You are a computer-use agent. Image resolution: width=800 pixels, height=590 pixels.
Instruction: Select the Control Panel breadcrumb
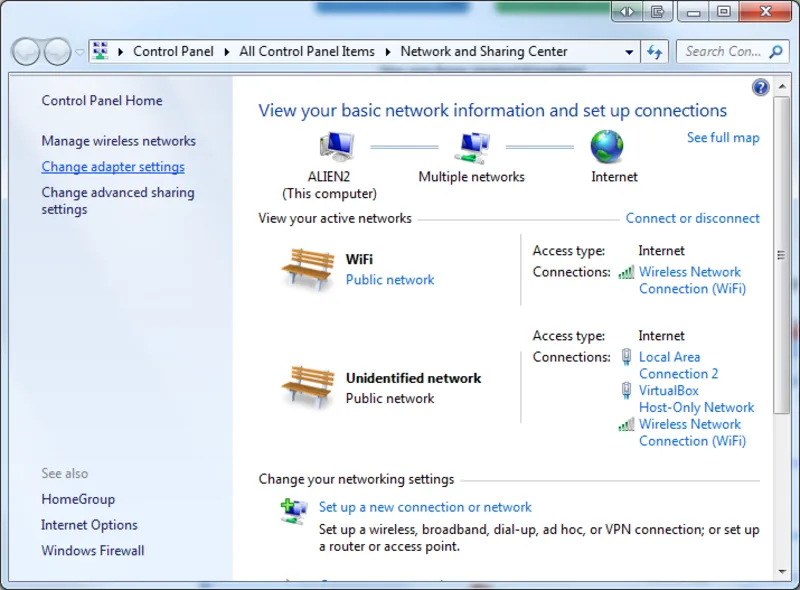(x=173, y=52)
